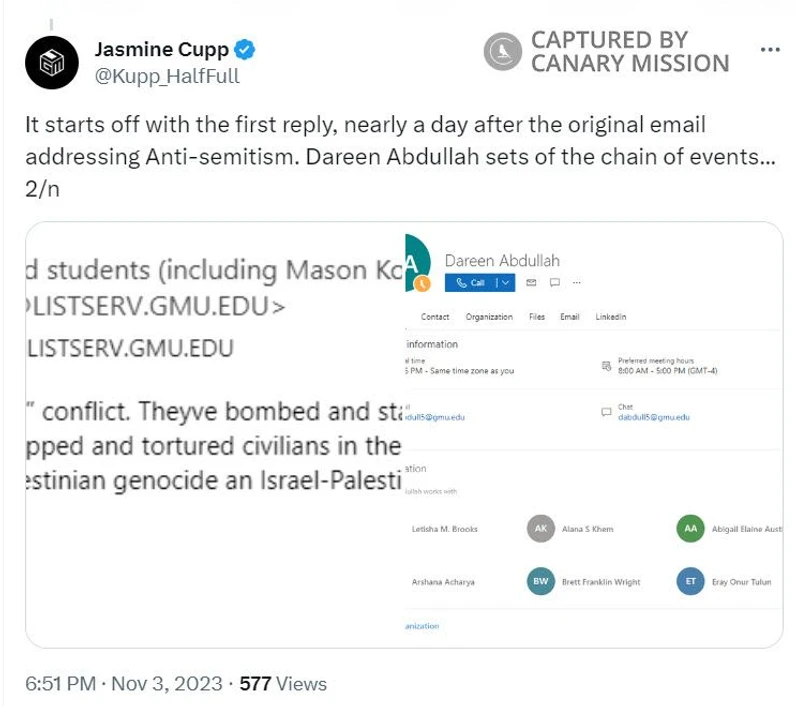Screen dimensions: 800x706
Task: Click the @Kupp_HalfFull handle
Action: coord(167,76)
